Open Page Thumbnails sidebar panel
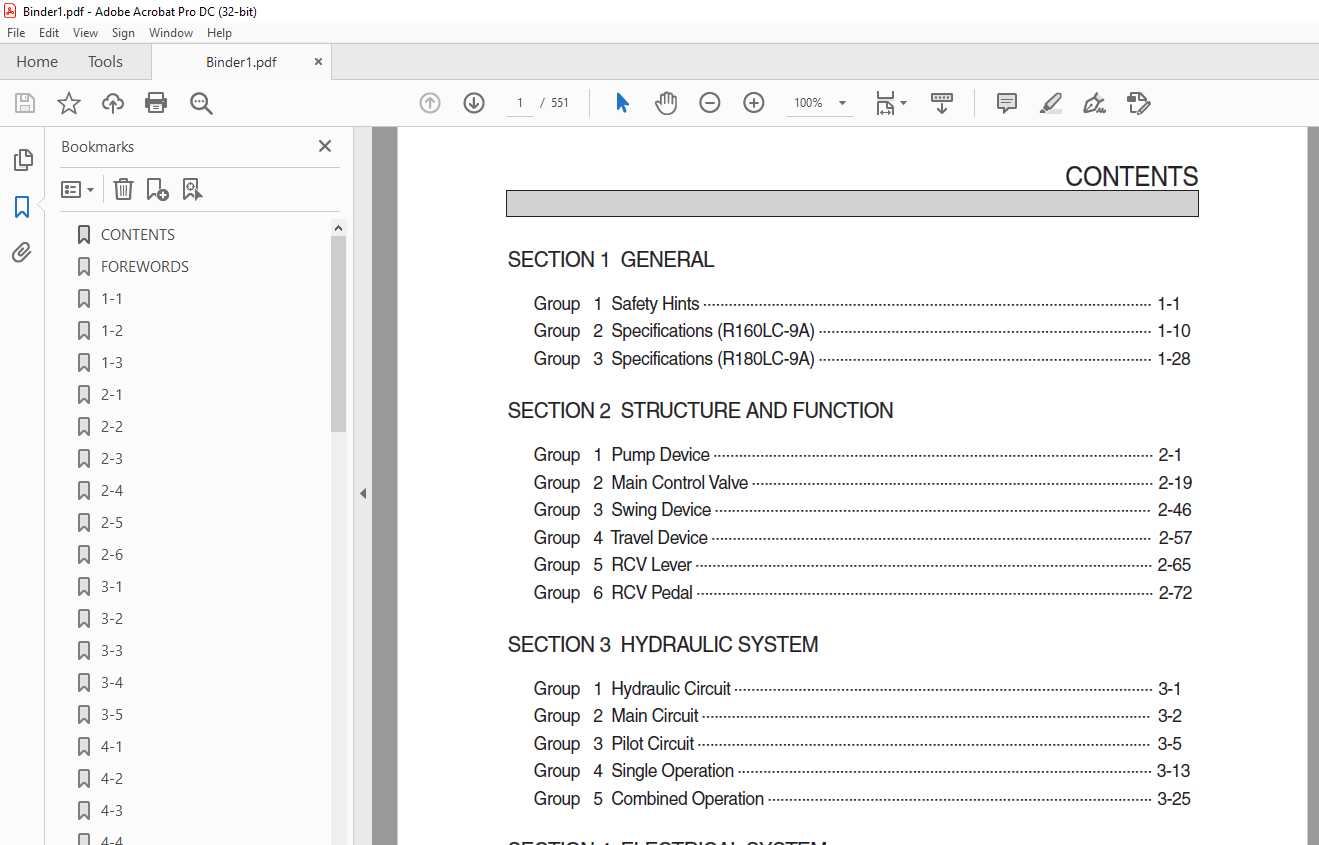Image resolution: width=1319 pixels, height=845 pixels. coord(22,160)
